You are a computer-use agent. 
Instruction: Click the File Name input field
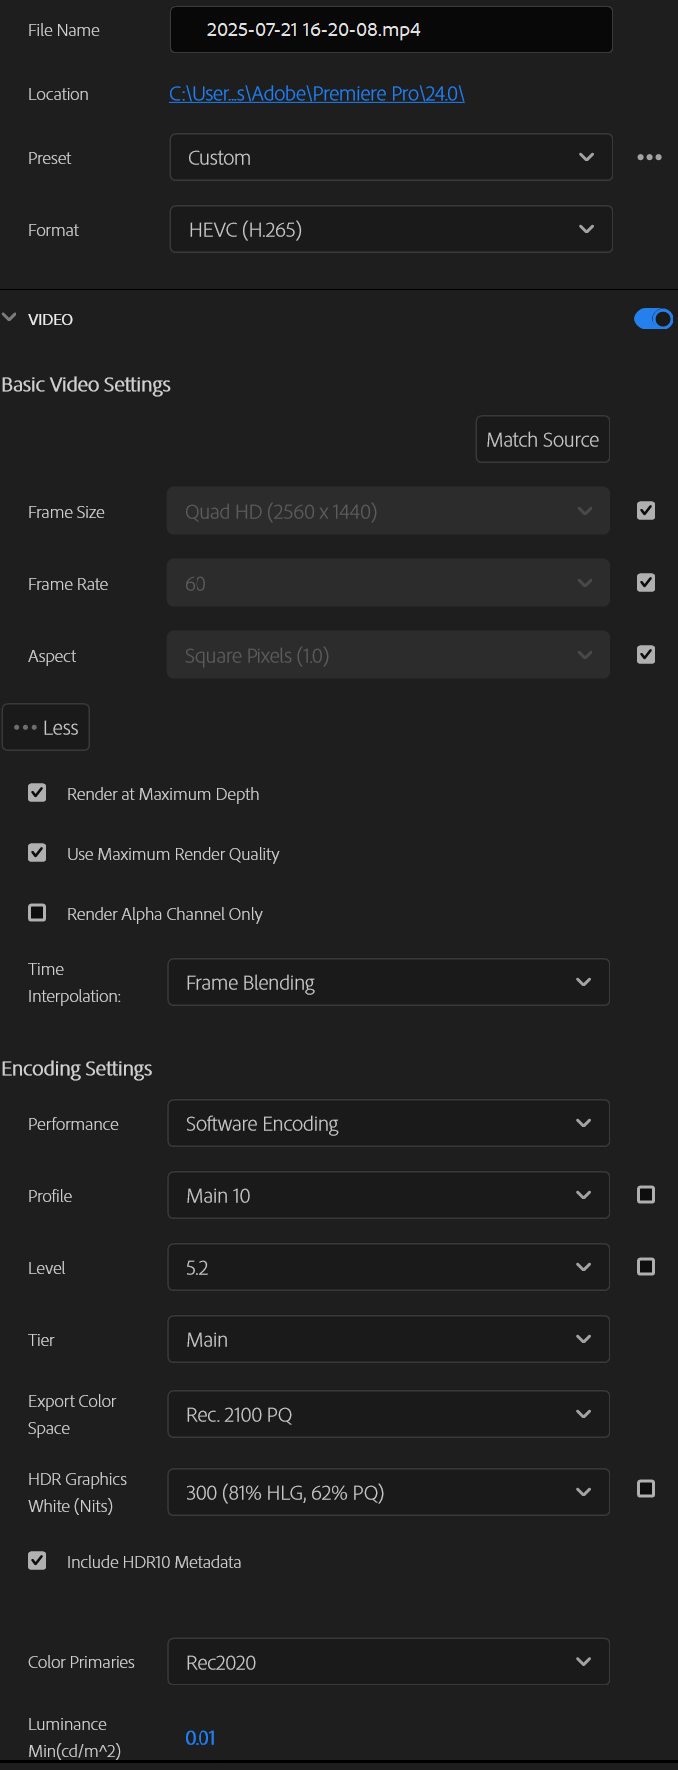pos(390,29)
